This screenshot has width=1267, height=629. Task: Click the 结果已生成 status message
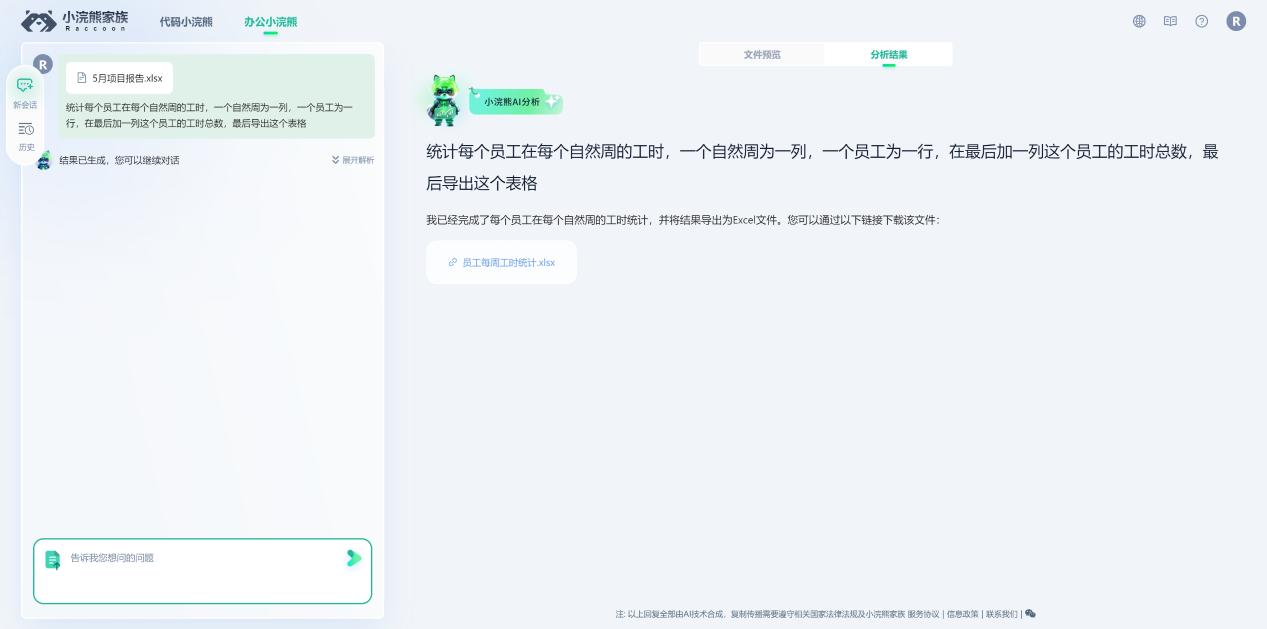pyautogui.click(x=119, y=160)
